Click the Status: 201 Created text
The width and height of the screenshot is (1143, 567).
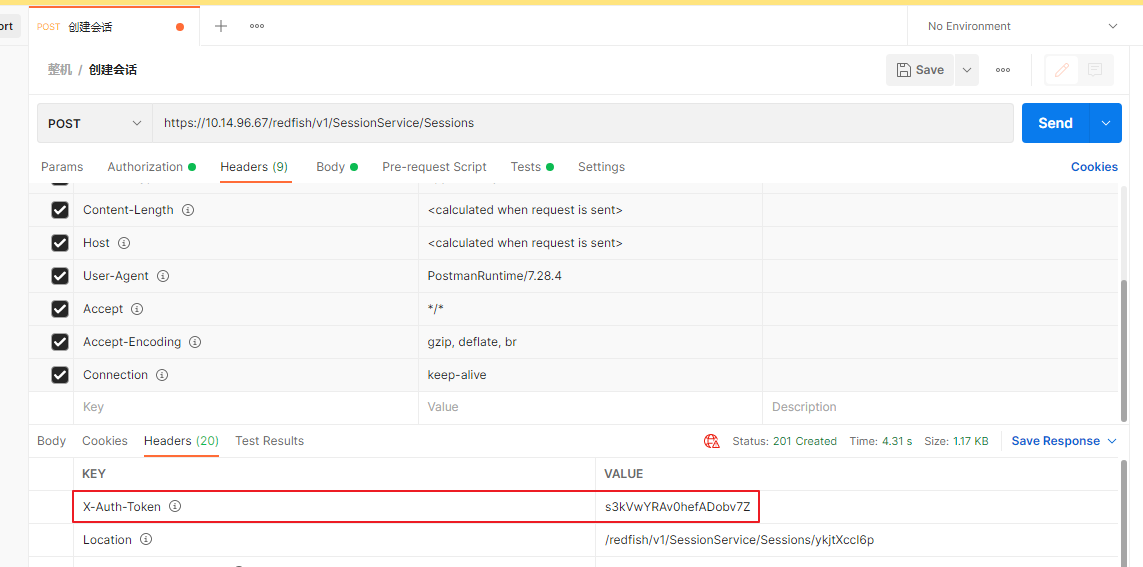coord(784,441)
